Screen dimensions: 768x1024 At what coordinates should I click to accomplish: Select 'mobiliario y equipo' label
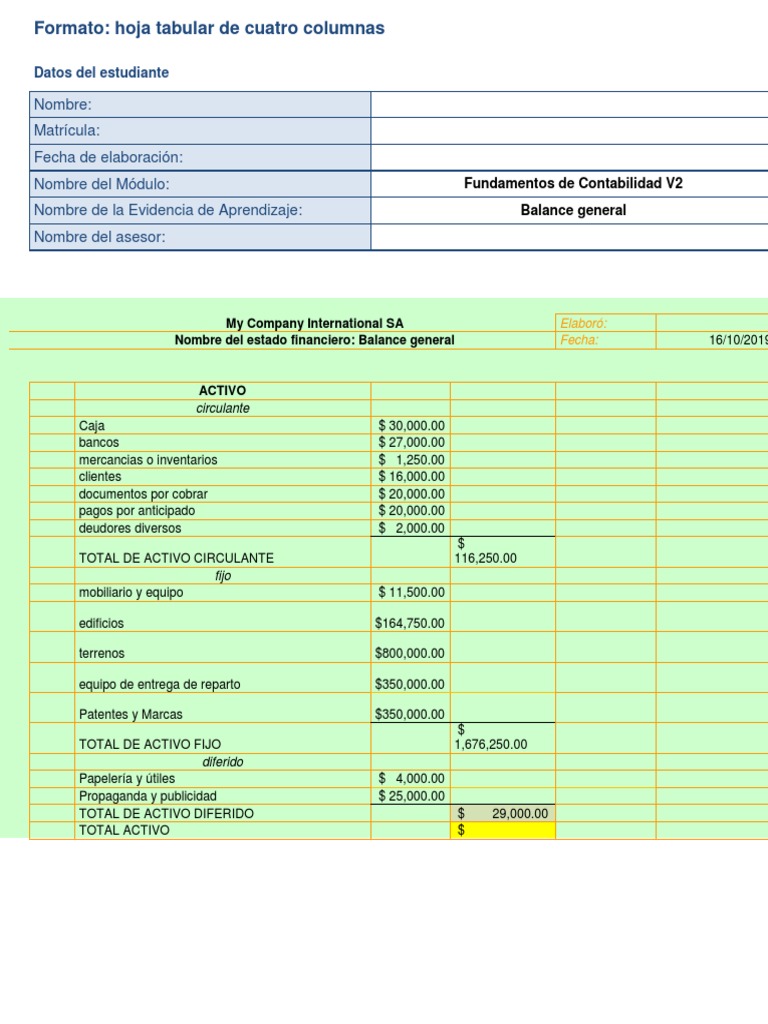pos(223,592)
